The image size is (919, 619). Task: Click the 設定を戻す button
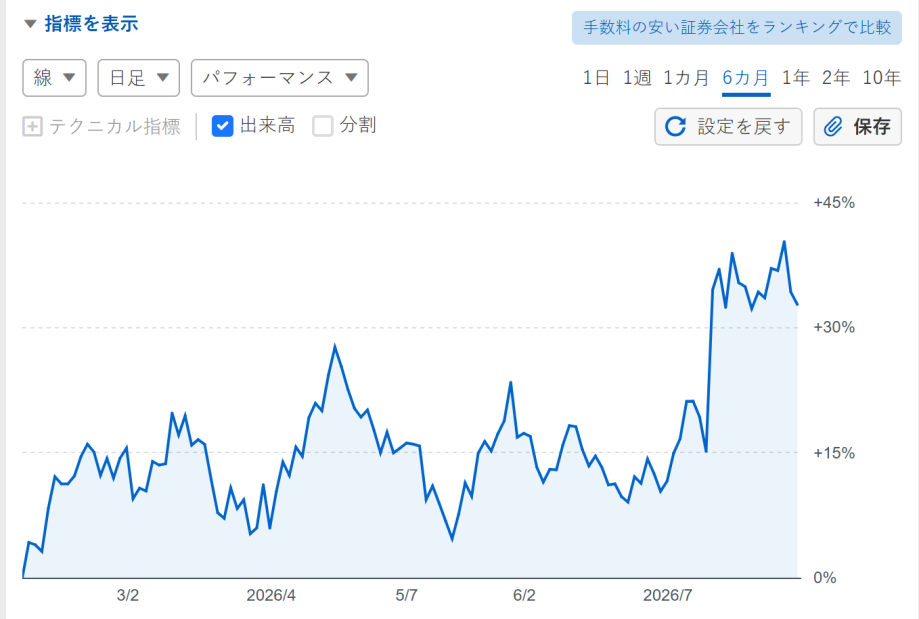click(x=728, y=126)
